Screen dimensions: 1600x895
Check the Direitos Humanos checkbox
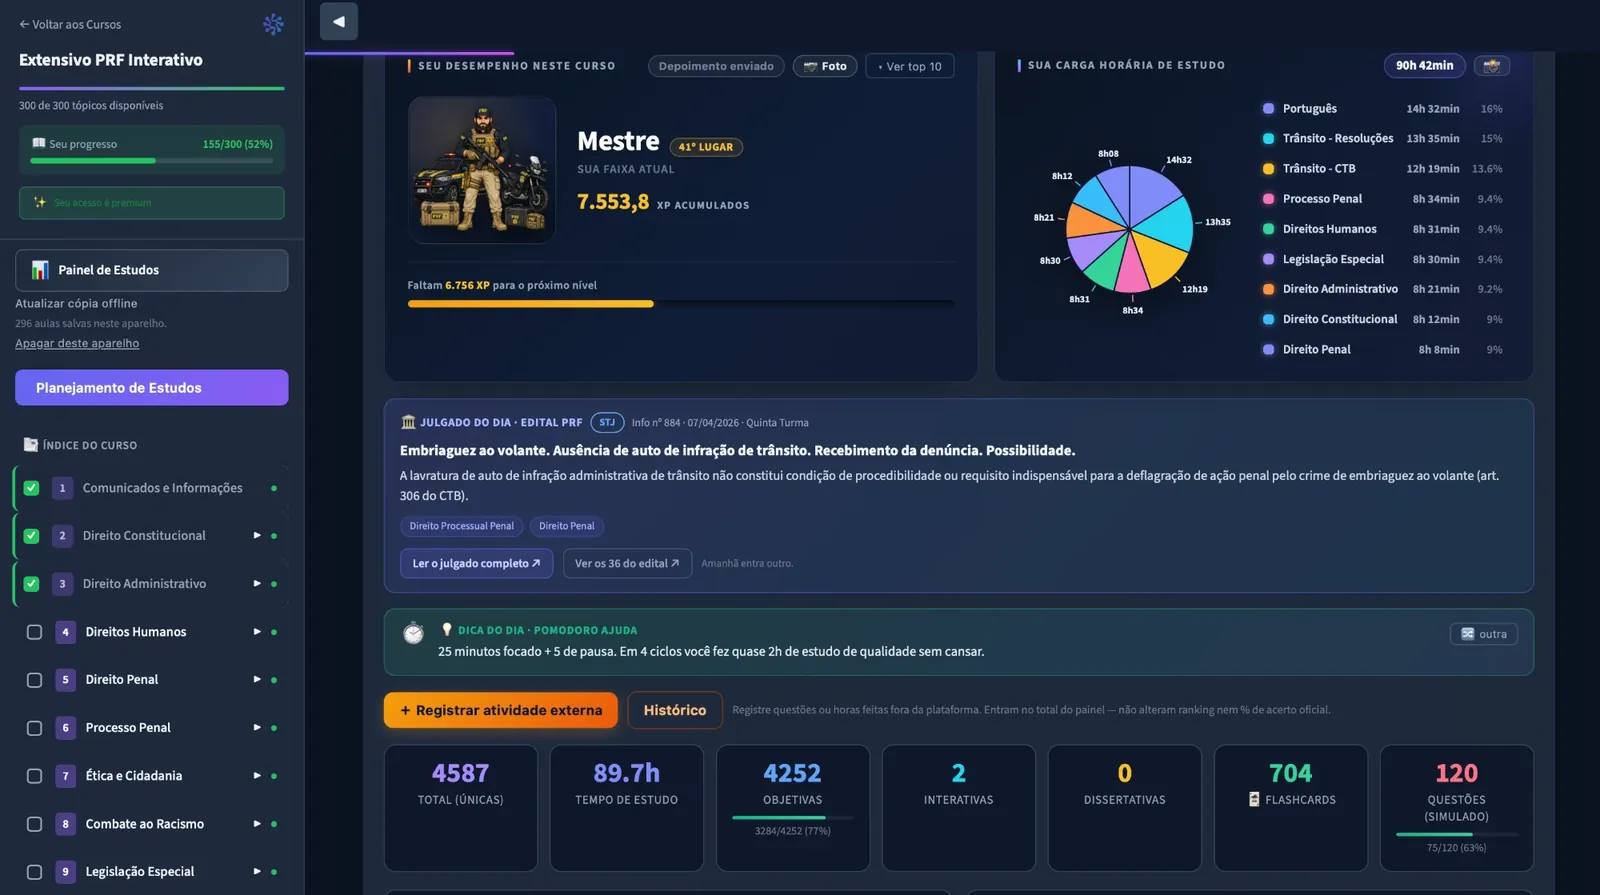tap(34, 632)
